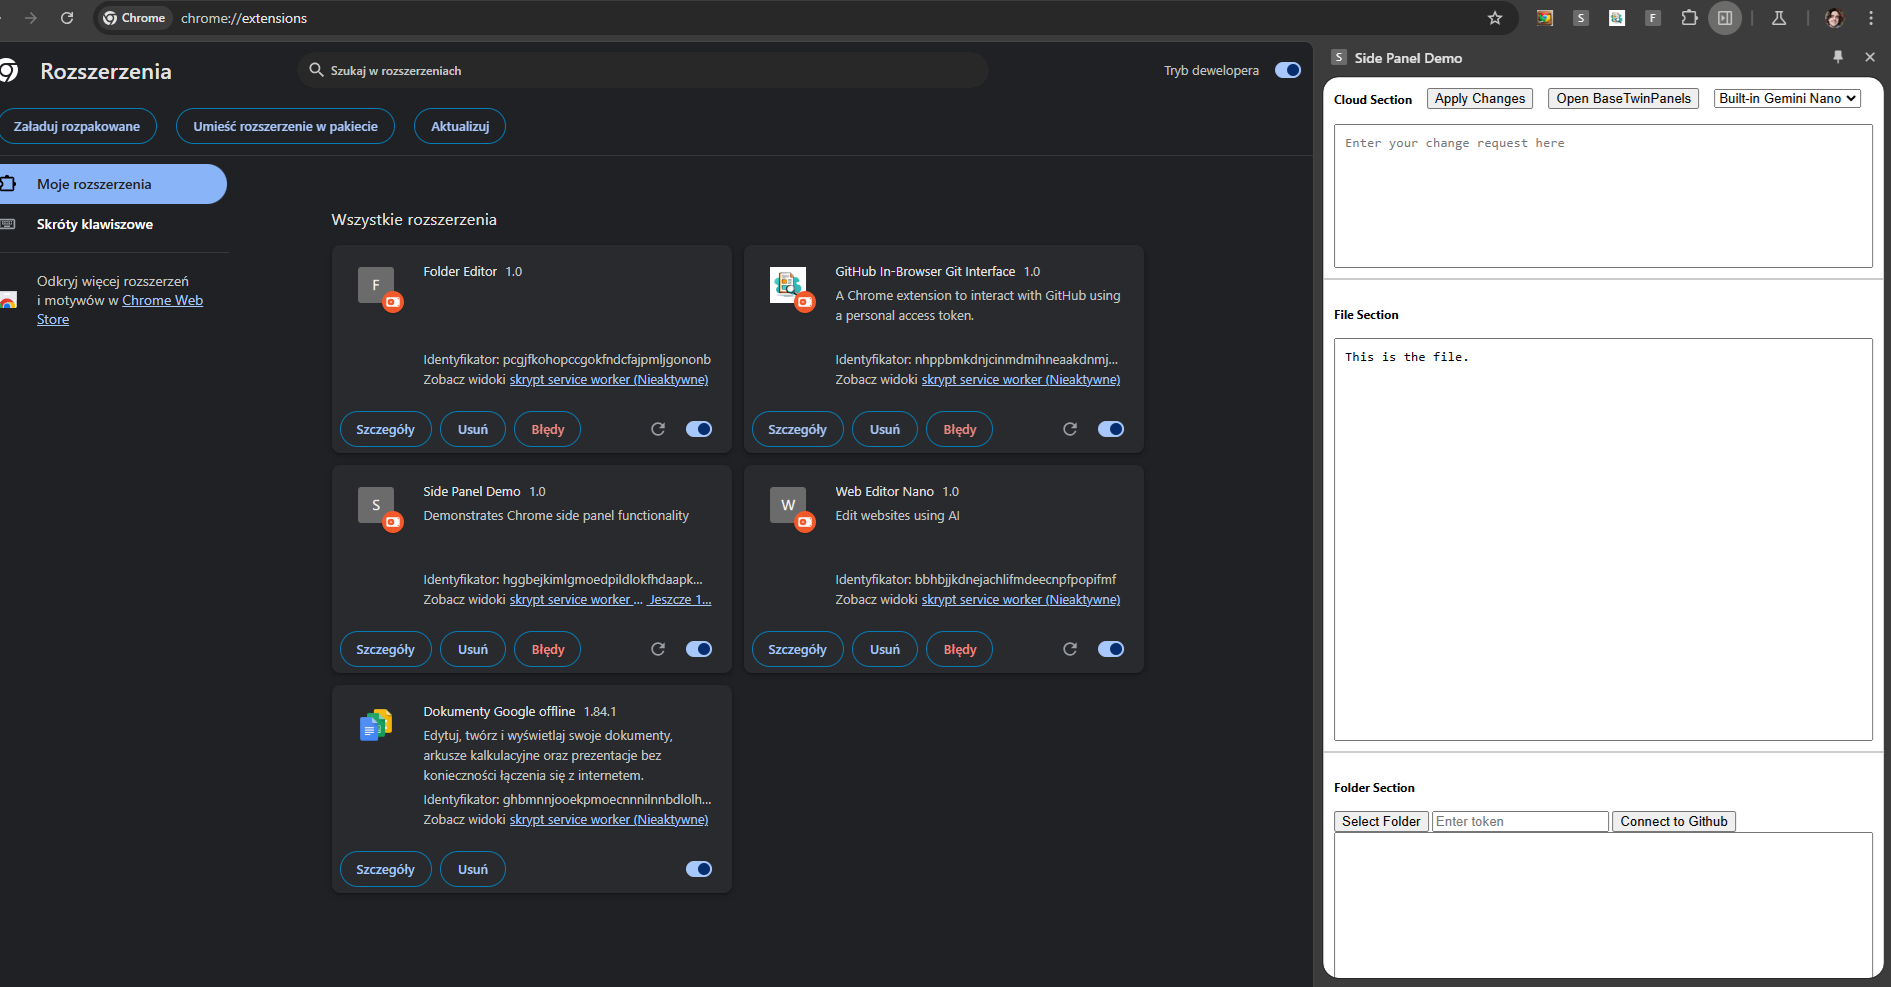Click the Folder Editor F card icon
This screenshot has width=1891, height=987.
[x=376, y=285]
